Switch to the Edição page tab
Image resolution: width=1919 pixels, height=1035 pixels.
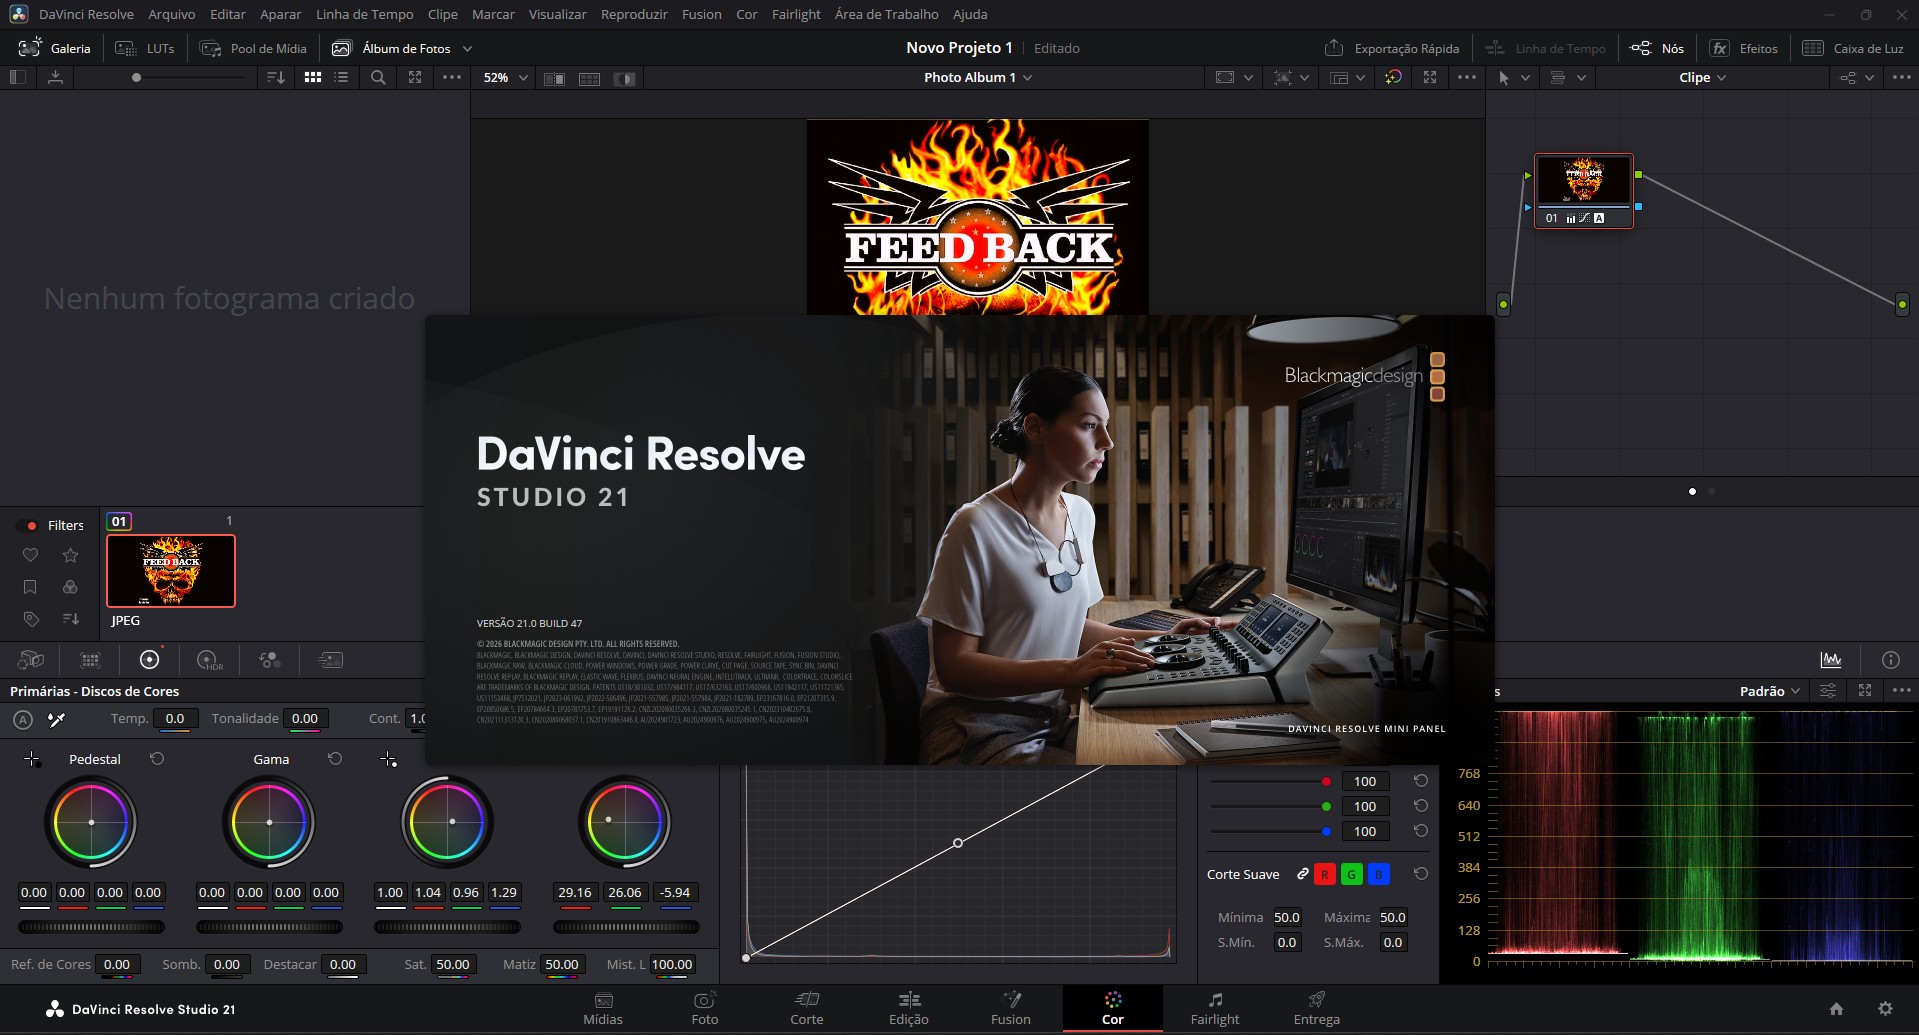(x=908, y=1009)
